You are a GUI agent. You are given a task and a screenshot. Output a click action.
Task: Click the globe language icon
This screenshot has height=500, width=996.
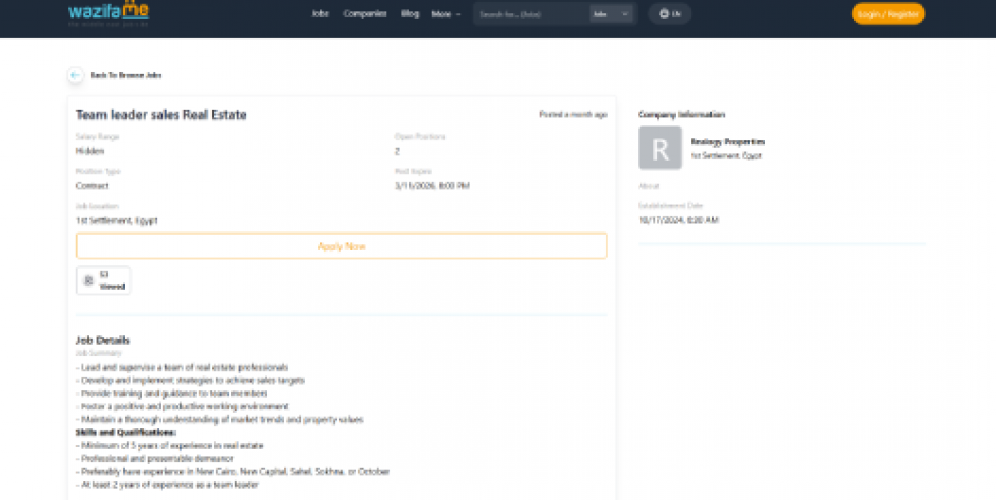[664, 13]
